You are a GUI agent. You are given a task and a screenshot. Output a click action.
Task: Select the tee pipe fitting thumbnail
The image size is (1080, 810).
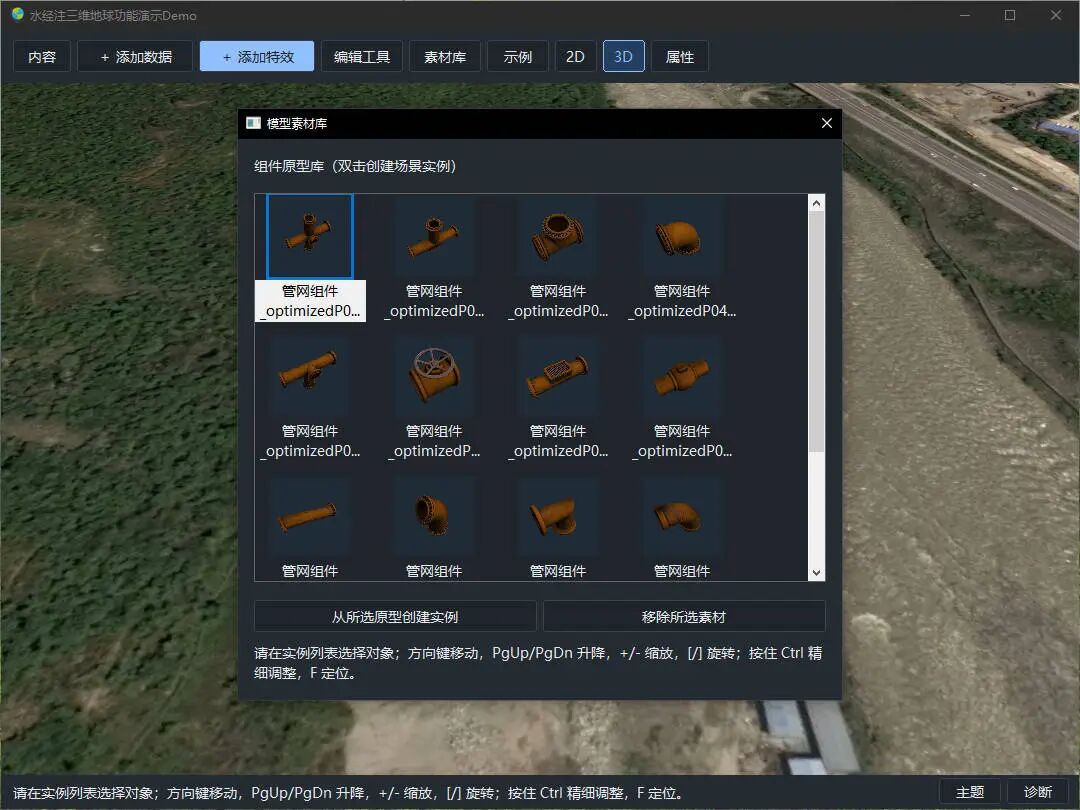point(434,236)
